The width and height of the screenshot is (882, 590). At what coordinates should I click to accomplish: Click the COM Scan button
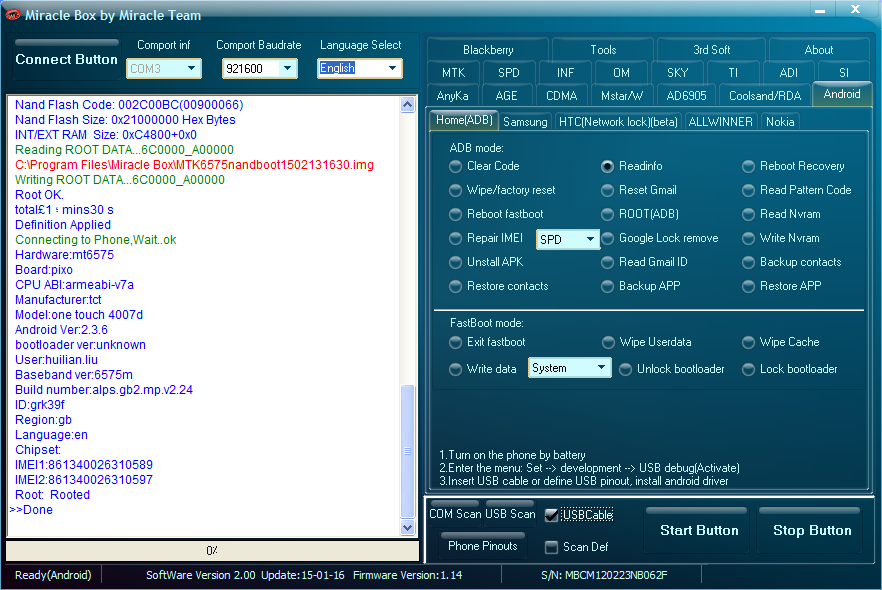pyautogui.click(x=455, y=514)
